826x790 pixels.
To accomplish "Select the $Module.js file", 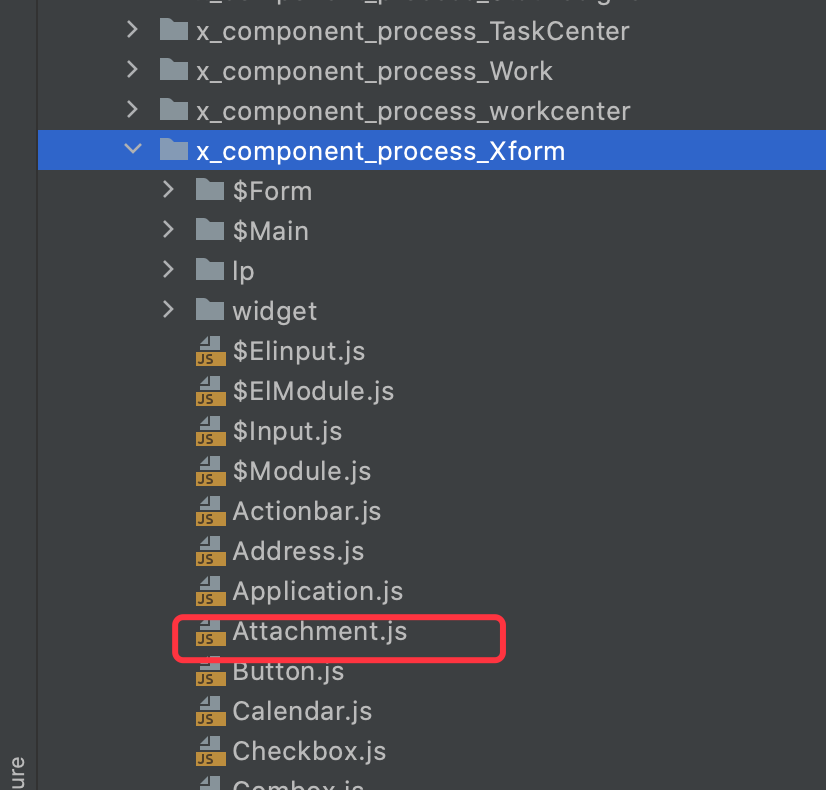I will pyautogui.click(x=301, y=471).
